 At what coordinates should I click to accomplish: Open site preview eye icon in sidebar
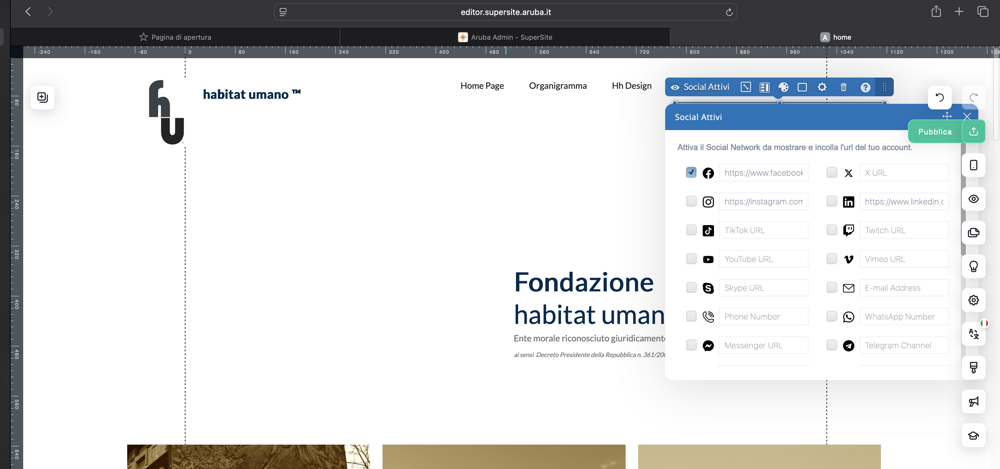click(x=973, y=199)
